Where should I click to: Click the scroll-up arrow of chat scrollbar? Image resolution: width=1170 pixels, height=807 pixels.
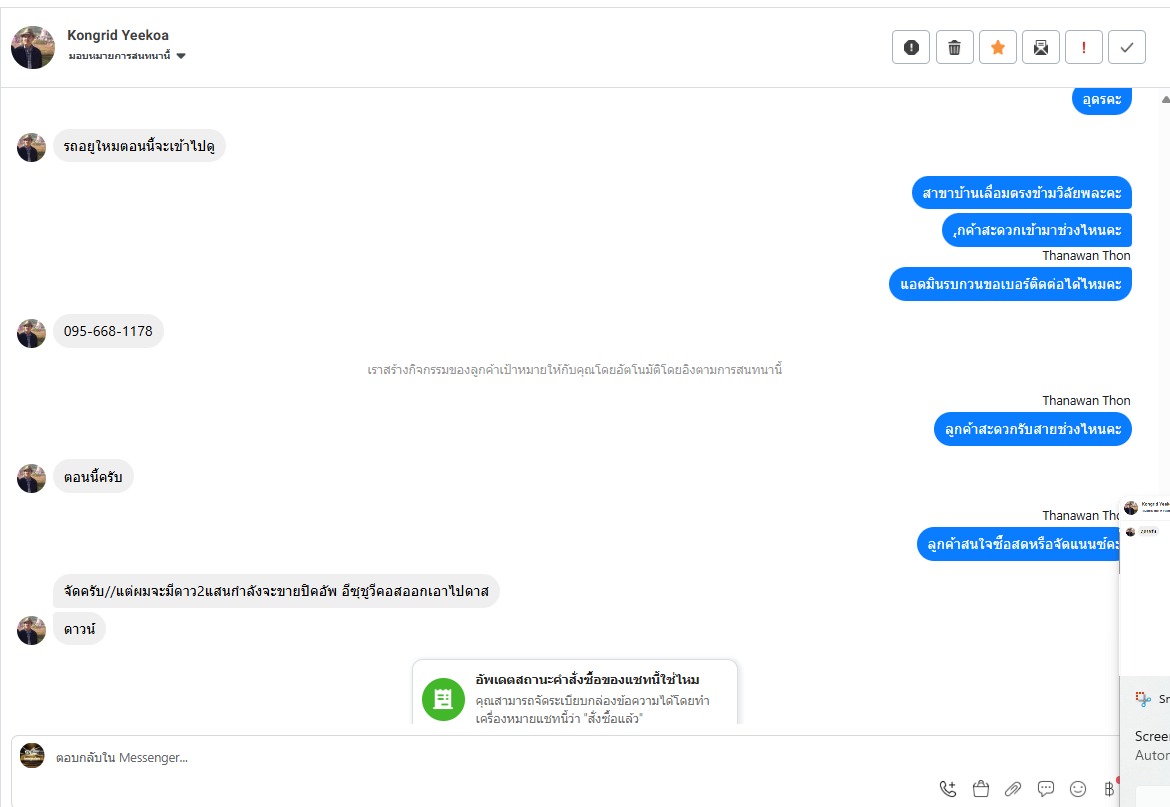coord(1165,99)
